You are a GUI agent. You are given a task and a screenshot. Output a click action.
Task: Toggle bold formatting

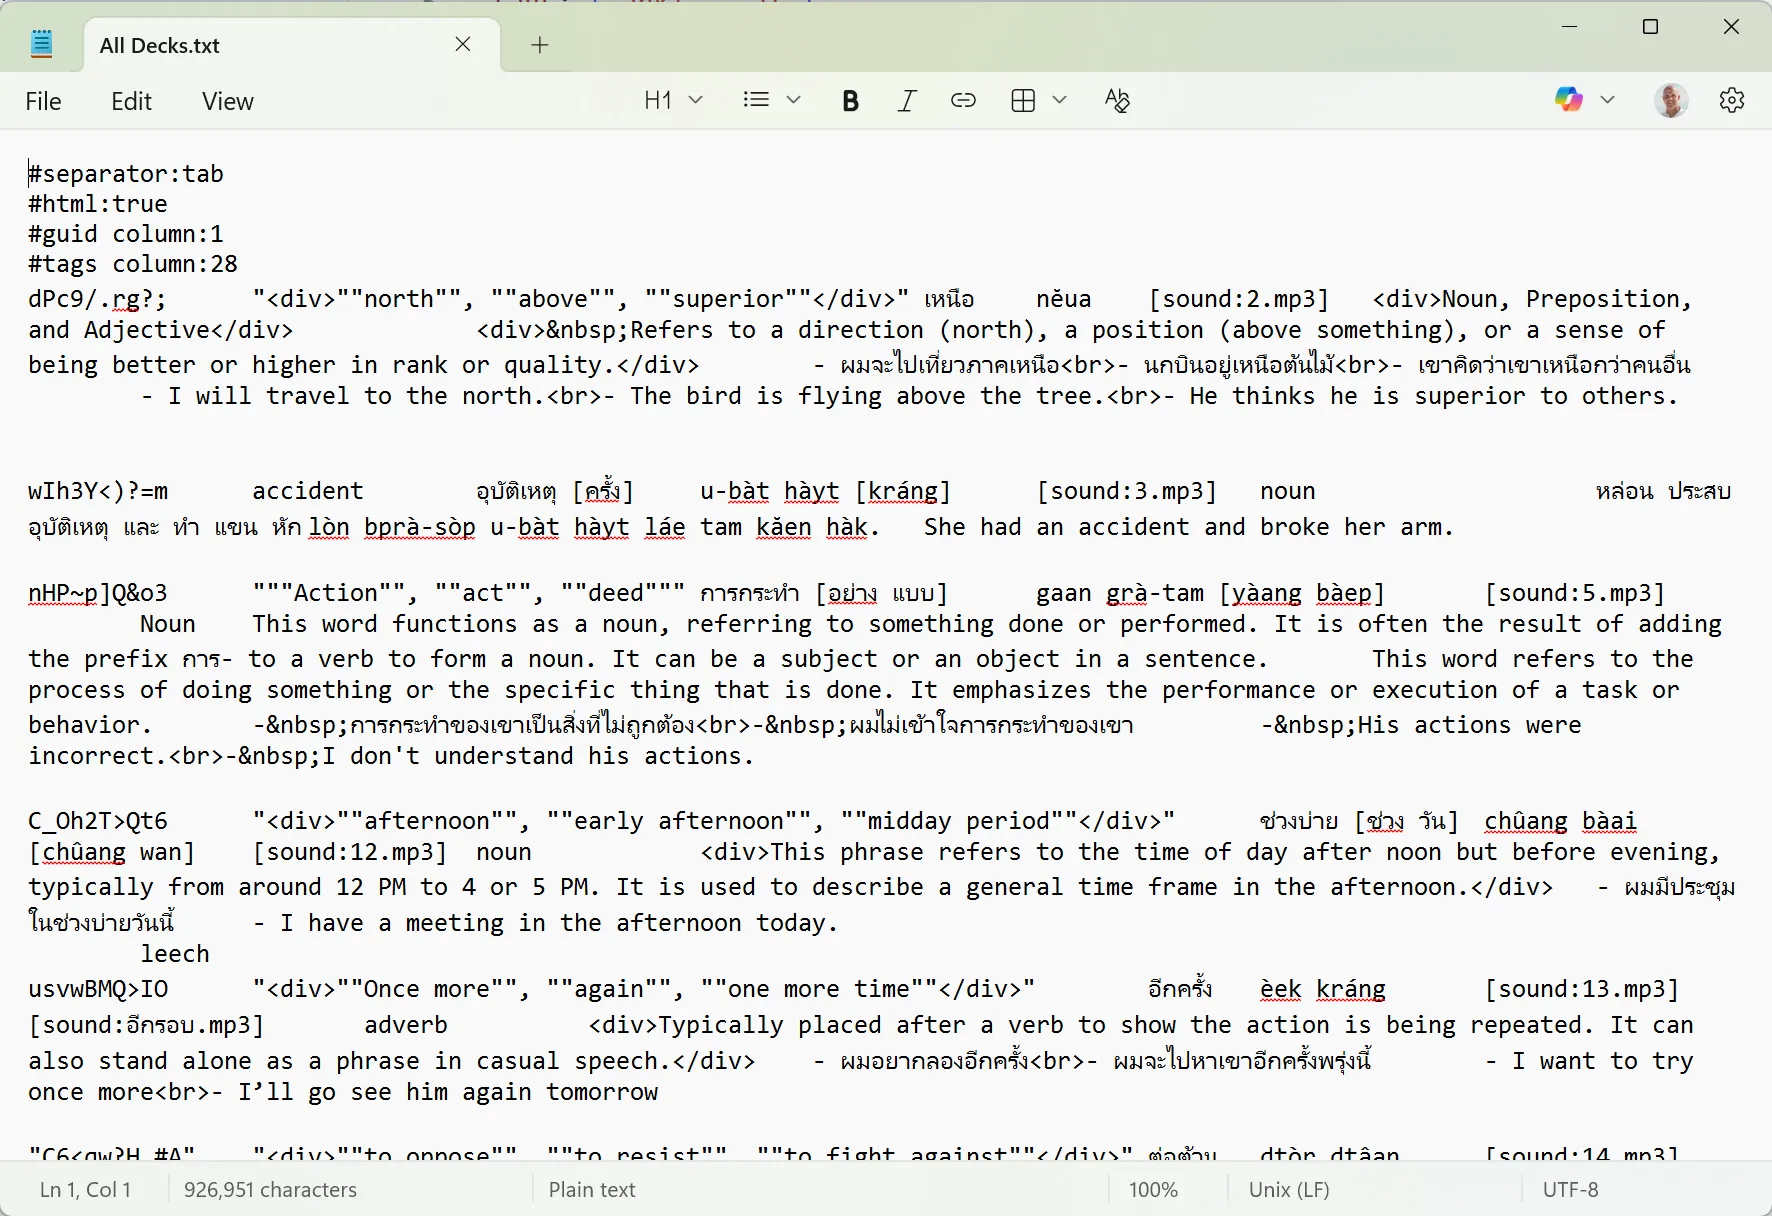(x=850, y=100)
